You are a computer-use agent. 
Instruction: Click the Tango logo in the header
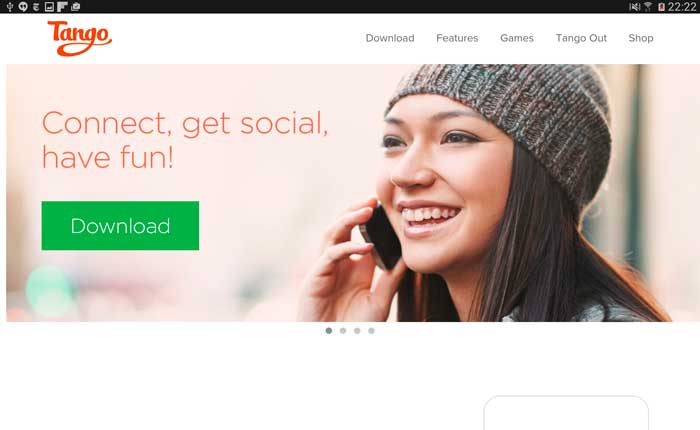pos(79,38)
